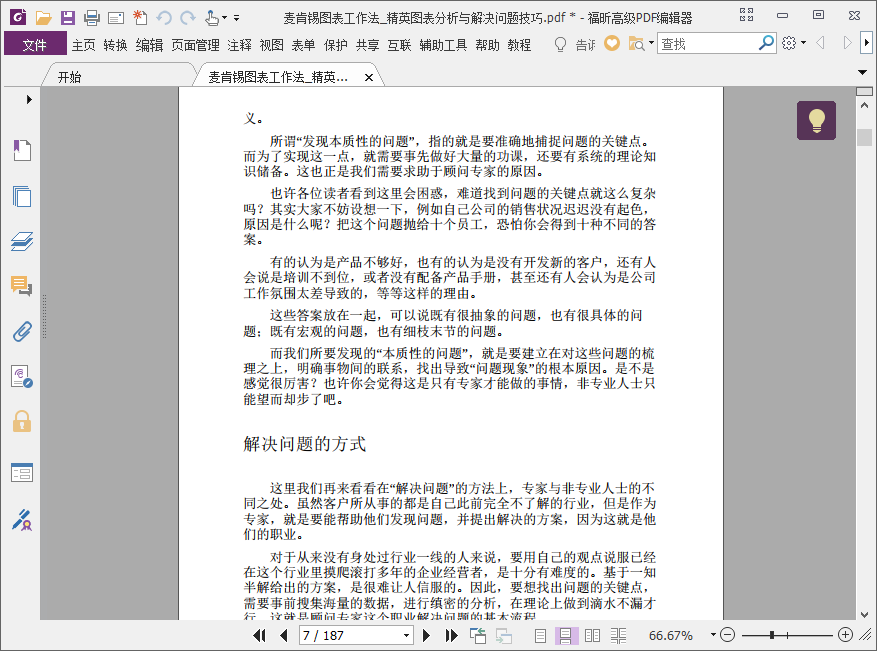Open the zoom level dropdown arrow
Image resolution: width=877 pixels, height=651 pixels.
(x=713, y=635)
